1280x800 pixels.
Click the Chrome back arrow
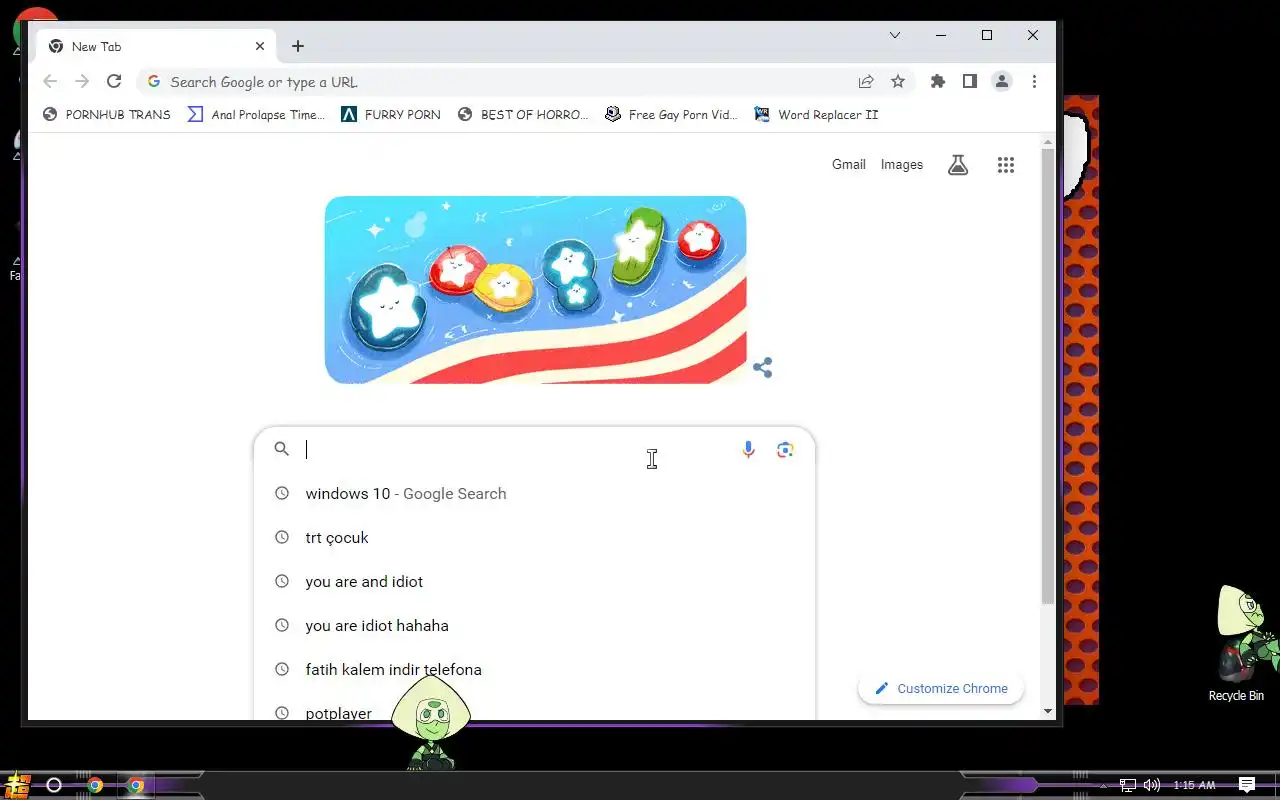(50, 82)
